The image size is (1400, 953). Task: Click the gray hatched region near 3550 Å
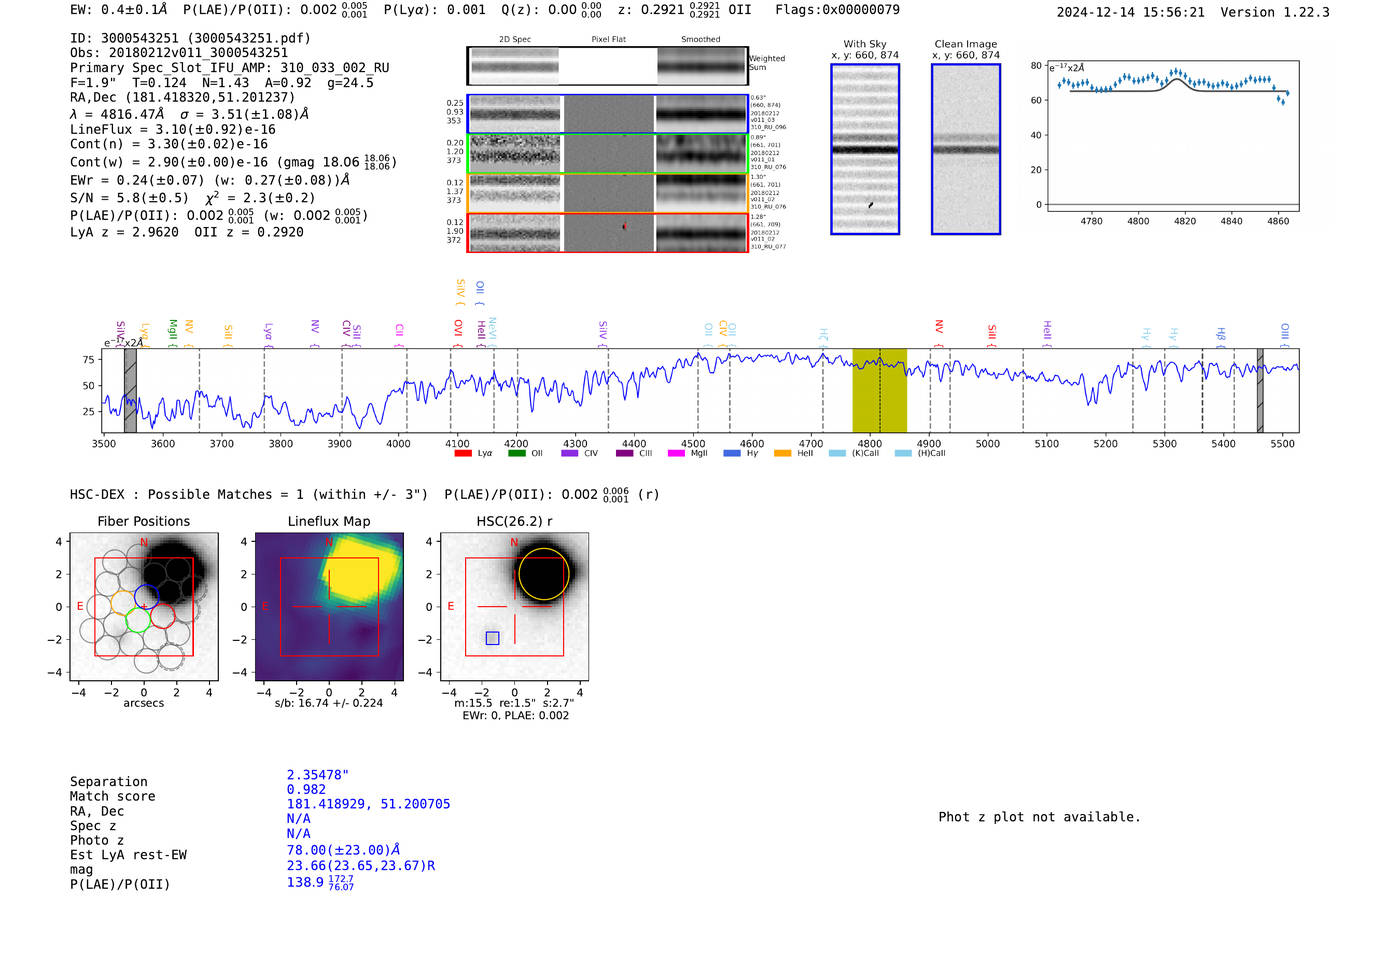click(130, 391)
